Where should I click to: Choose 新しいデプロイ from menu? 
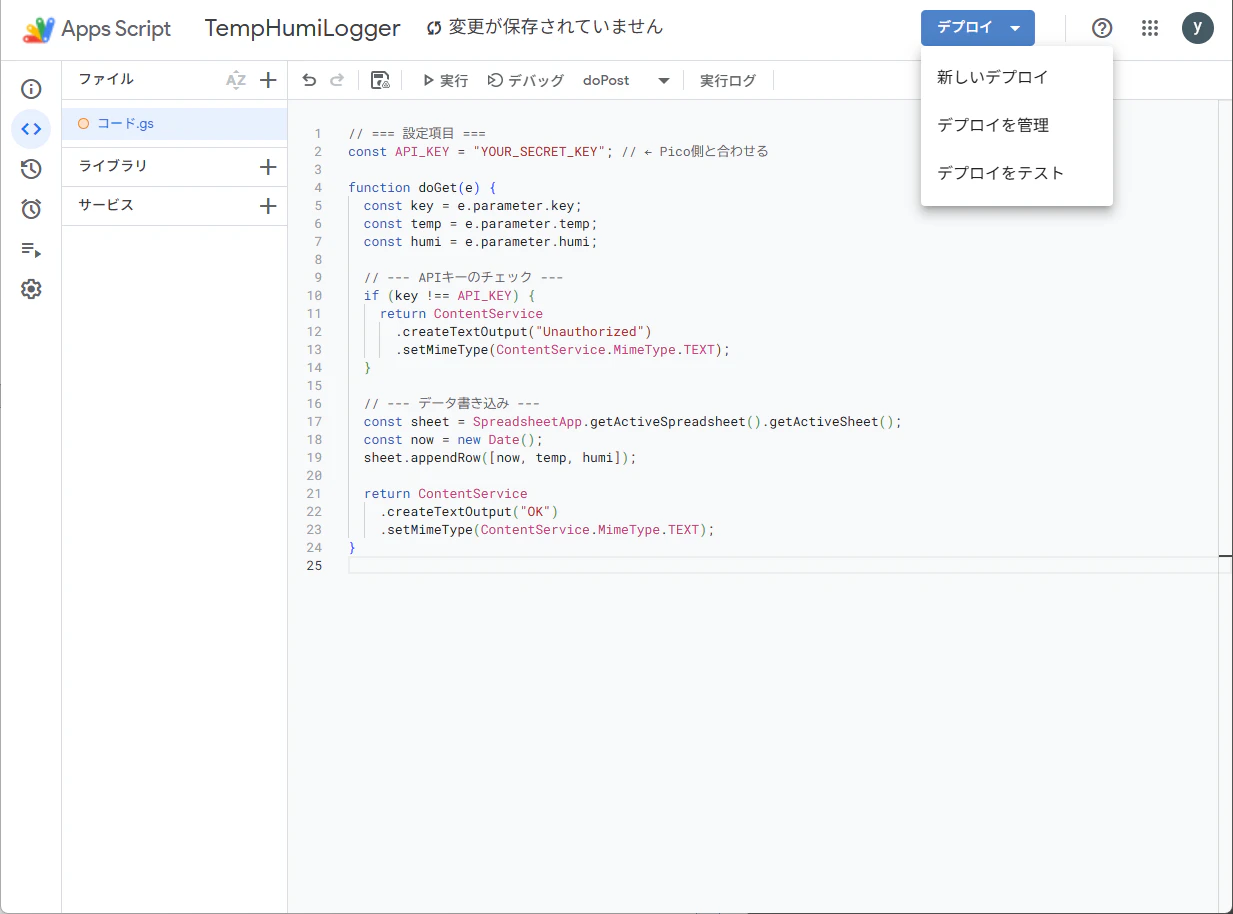point(1017,77)
